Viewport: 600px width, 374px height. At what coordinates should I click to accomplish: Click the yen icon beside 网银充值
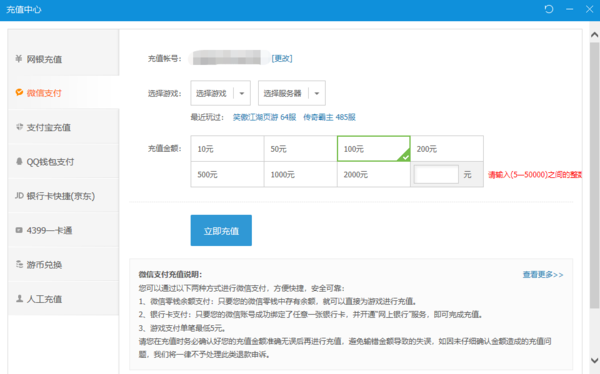[18, 59]
